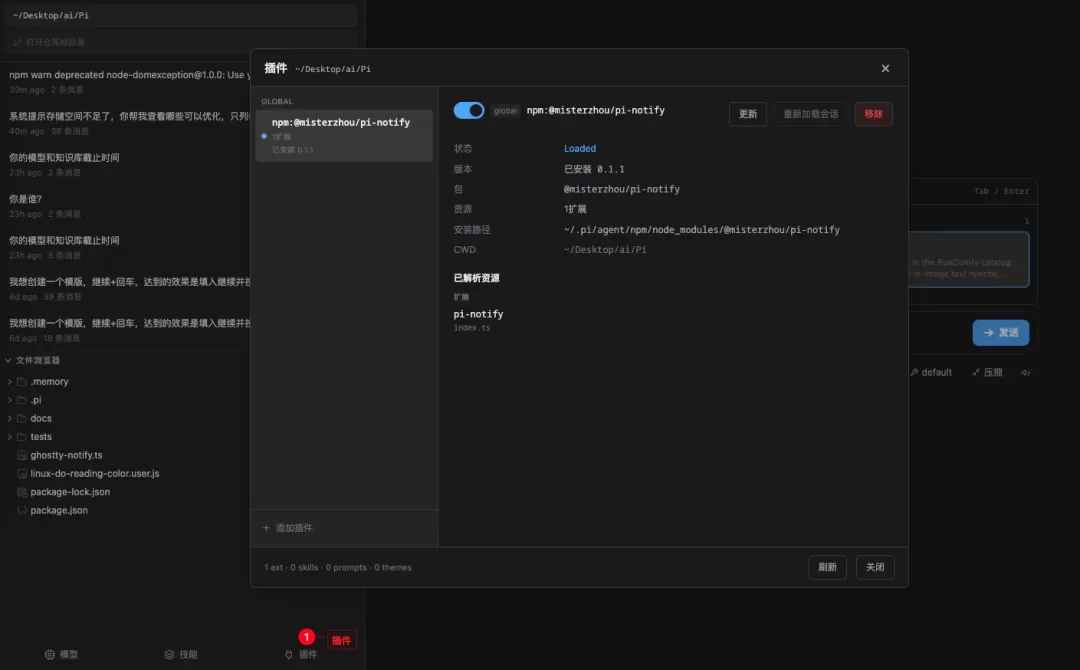Switch to the 模型 tab at bottom

(x=61, y=654)
